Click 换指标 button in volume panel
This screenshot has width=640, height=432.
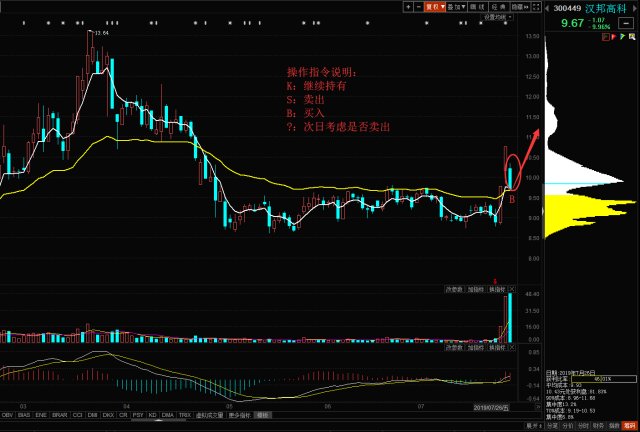497,289
